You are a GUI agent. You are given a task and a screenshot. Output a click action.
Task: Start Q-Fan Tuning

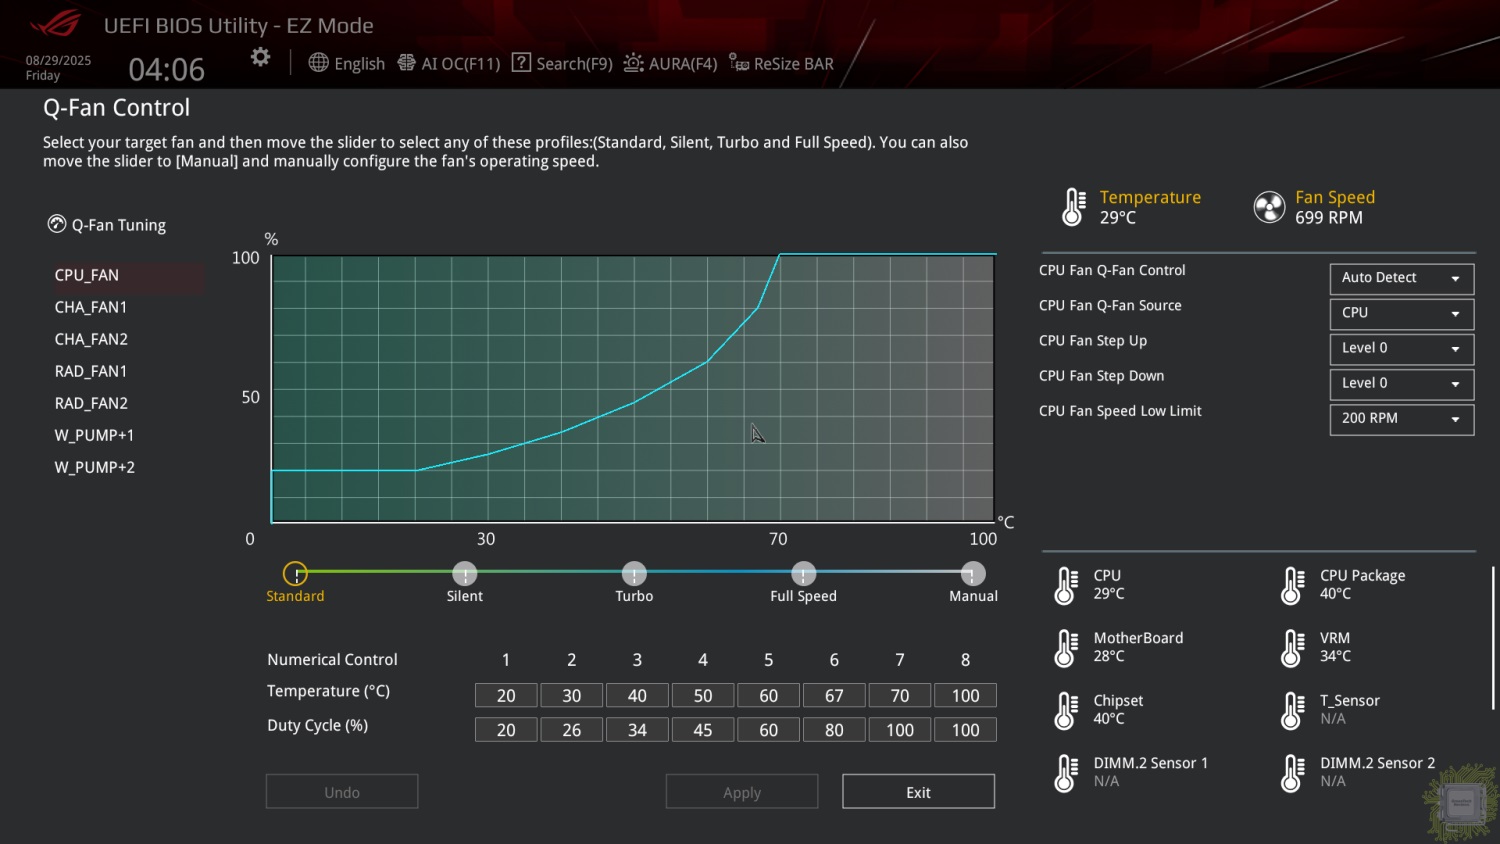tap(107, 225)
